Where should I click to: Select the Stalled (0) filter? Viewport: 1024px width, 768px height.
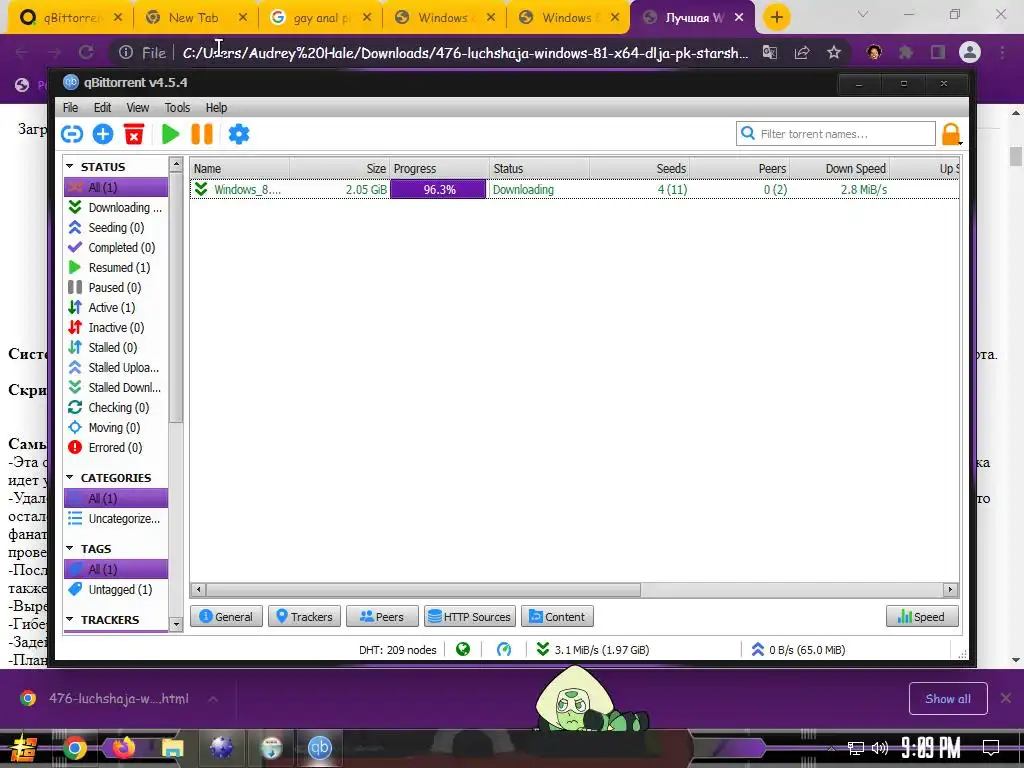pos(116,347)
